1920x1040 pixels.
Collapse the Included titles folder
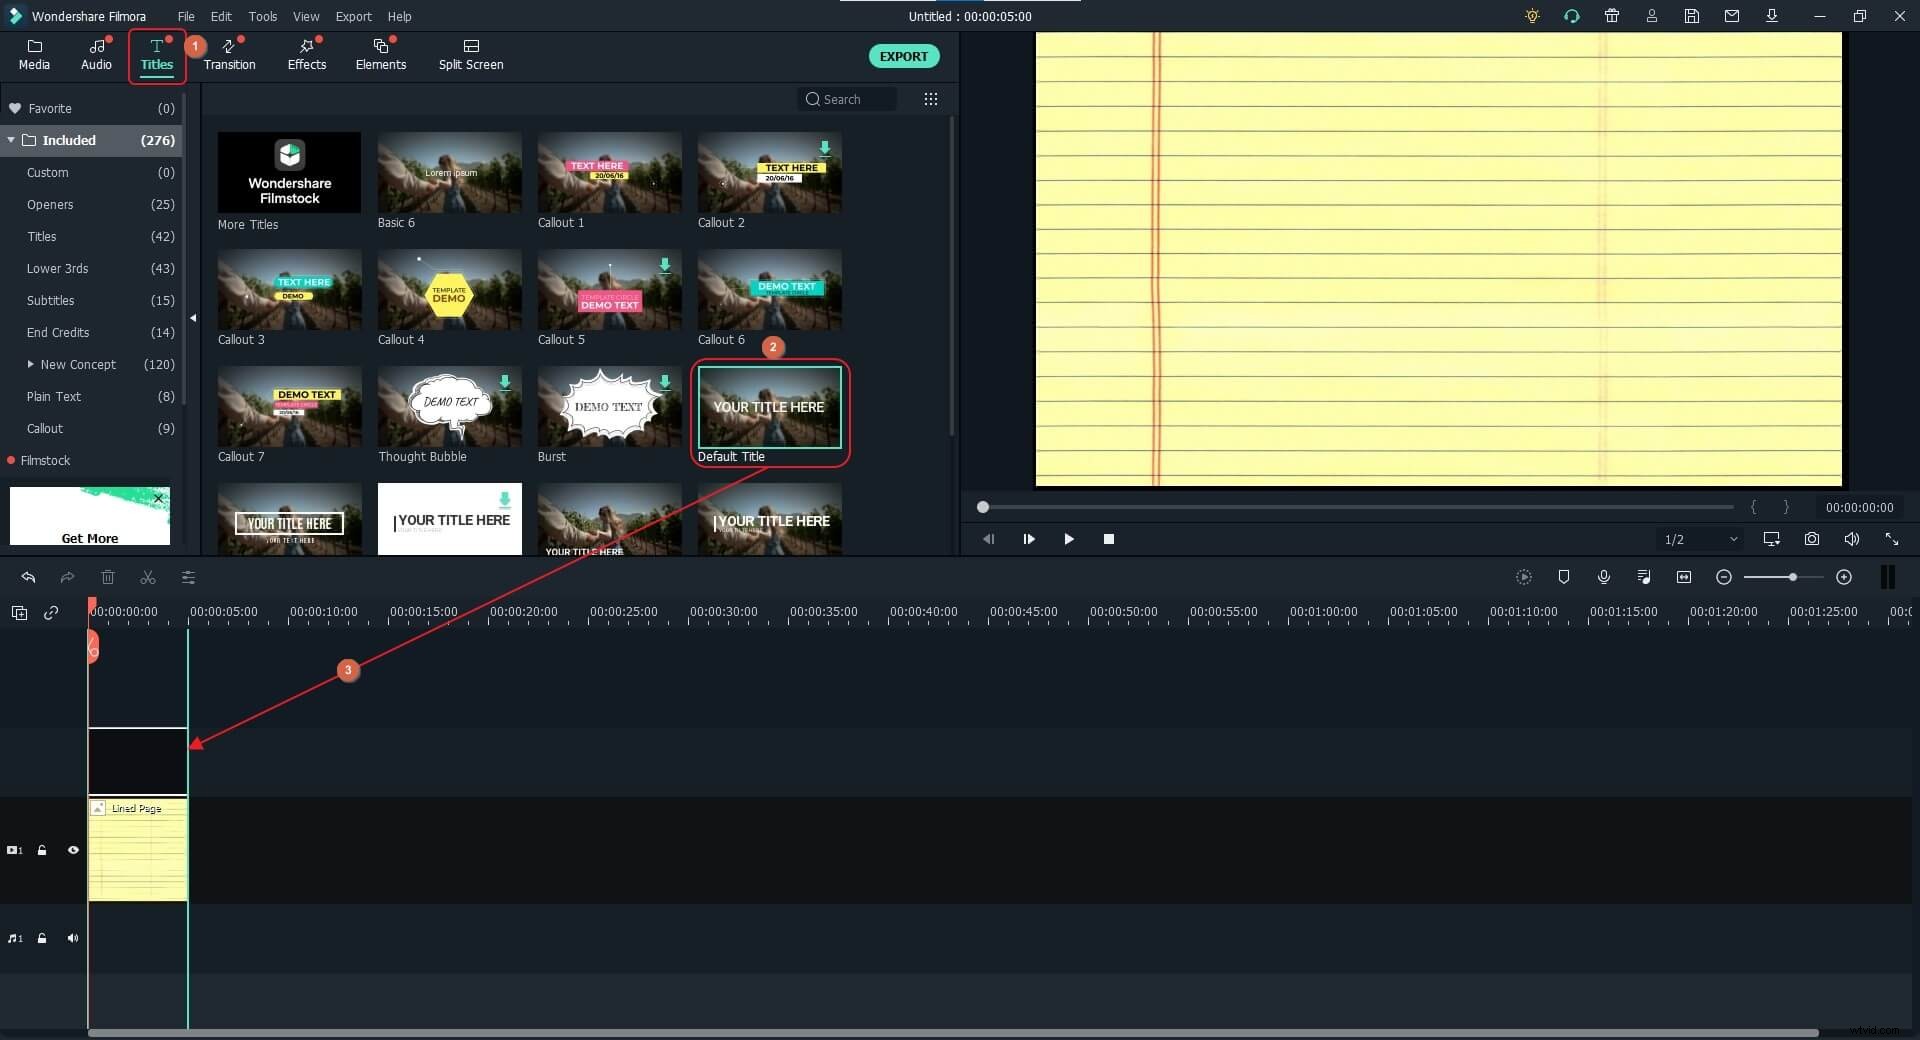pyautogui.click(x=12, y=140)
